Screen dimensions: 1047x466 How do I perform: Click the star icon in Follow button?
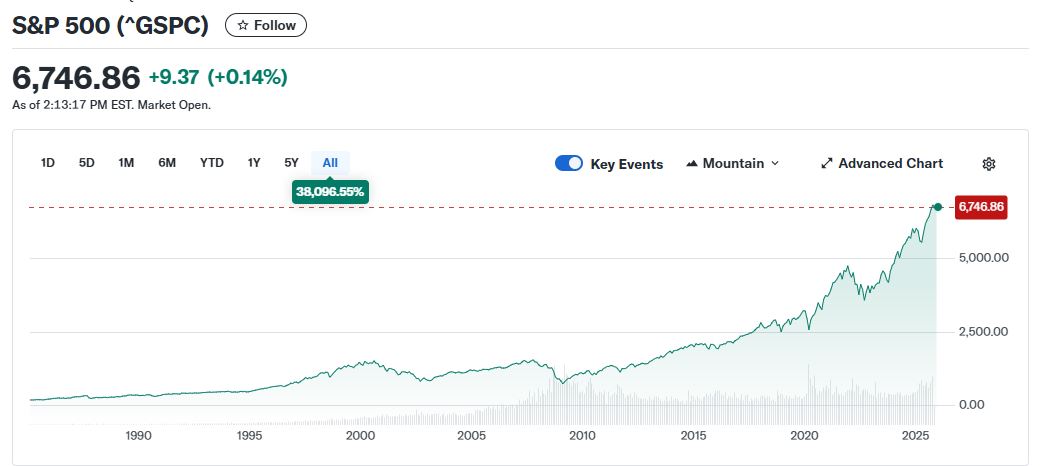pyautogui.click(x=243, y=25)
